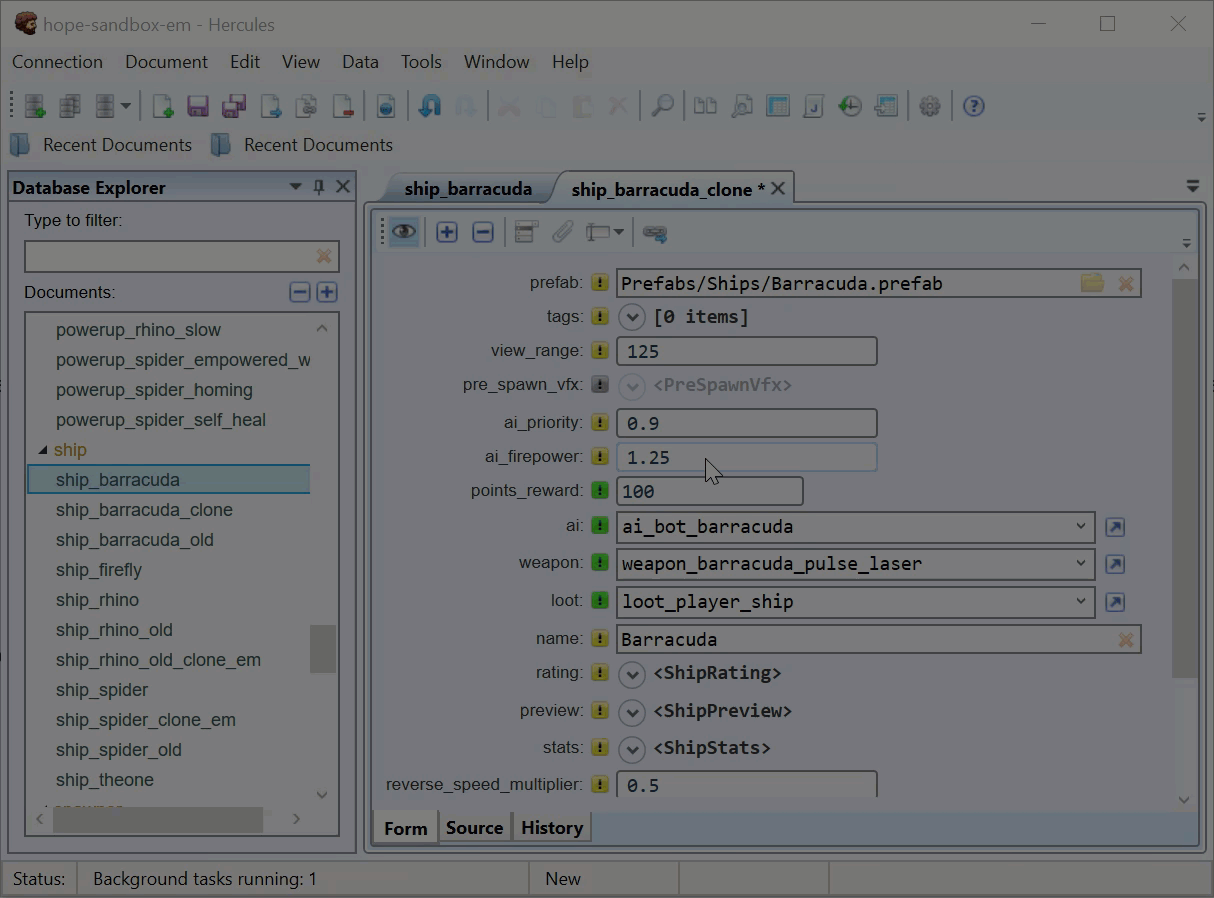
Task: Open the weapon_barracuda_pulse_laser dropdown
Action: click(1081, 563)
